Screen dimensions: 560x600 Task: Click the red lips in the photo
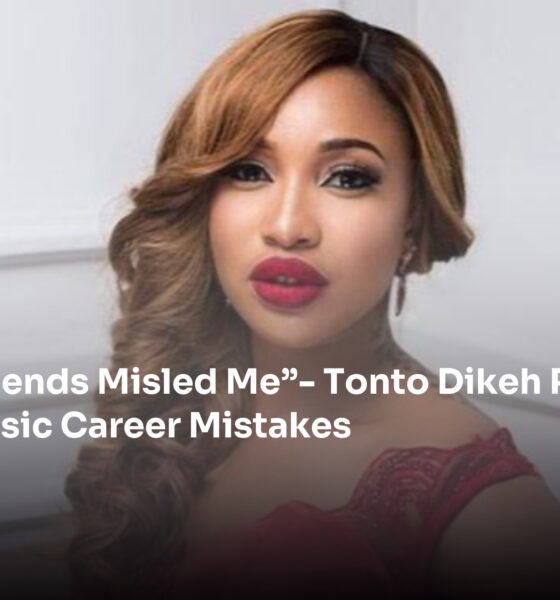click(x=288, y=282)
